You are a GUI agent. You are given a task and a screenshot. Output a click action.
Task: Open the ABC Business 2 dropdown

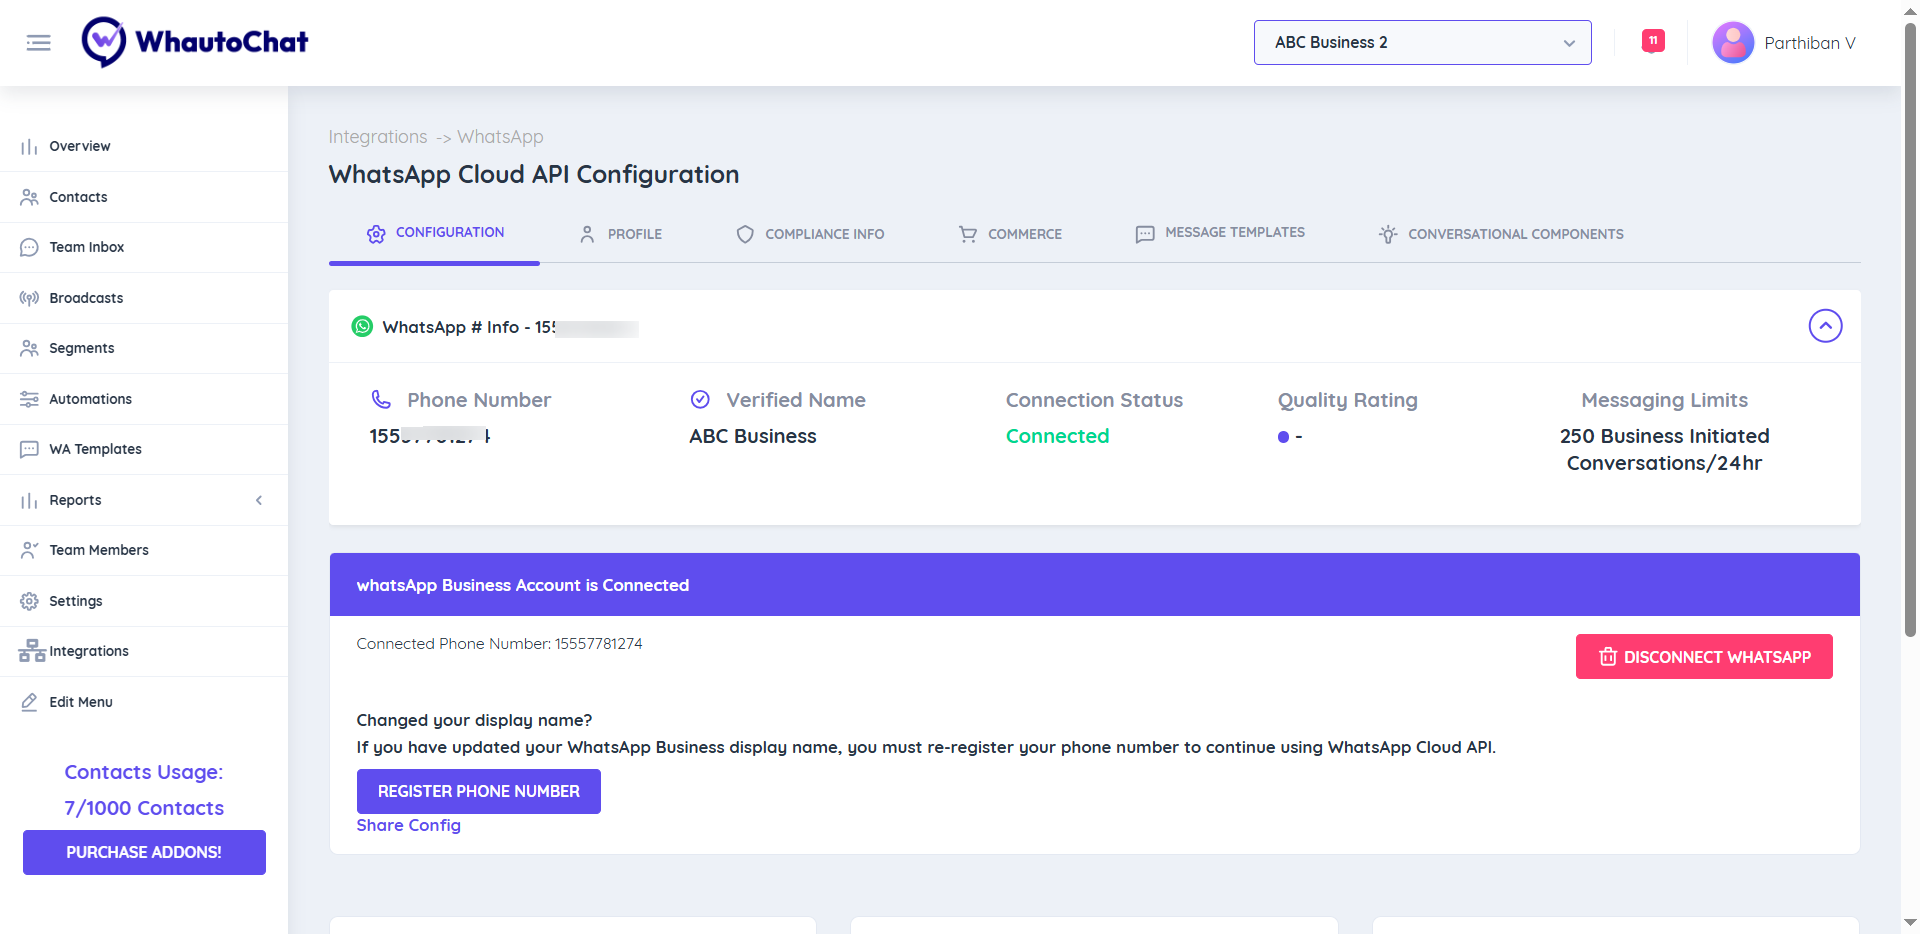1422,42
